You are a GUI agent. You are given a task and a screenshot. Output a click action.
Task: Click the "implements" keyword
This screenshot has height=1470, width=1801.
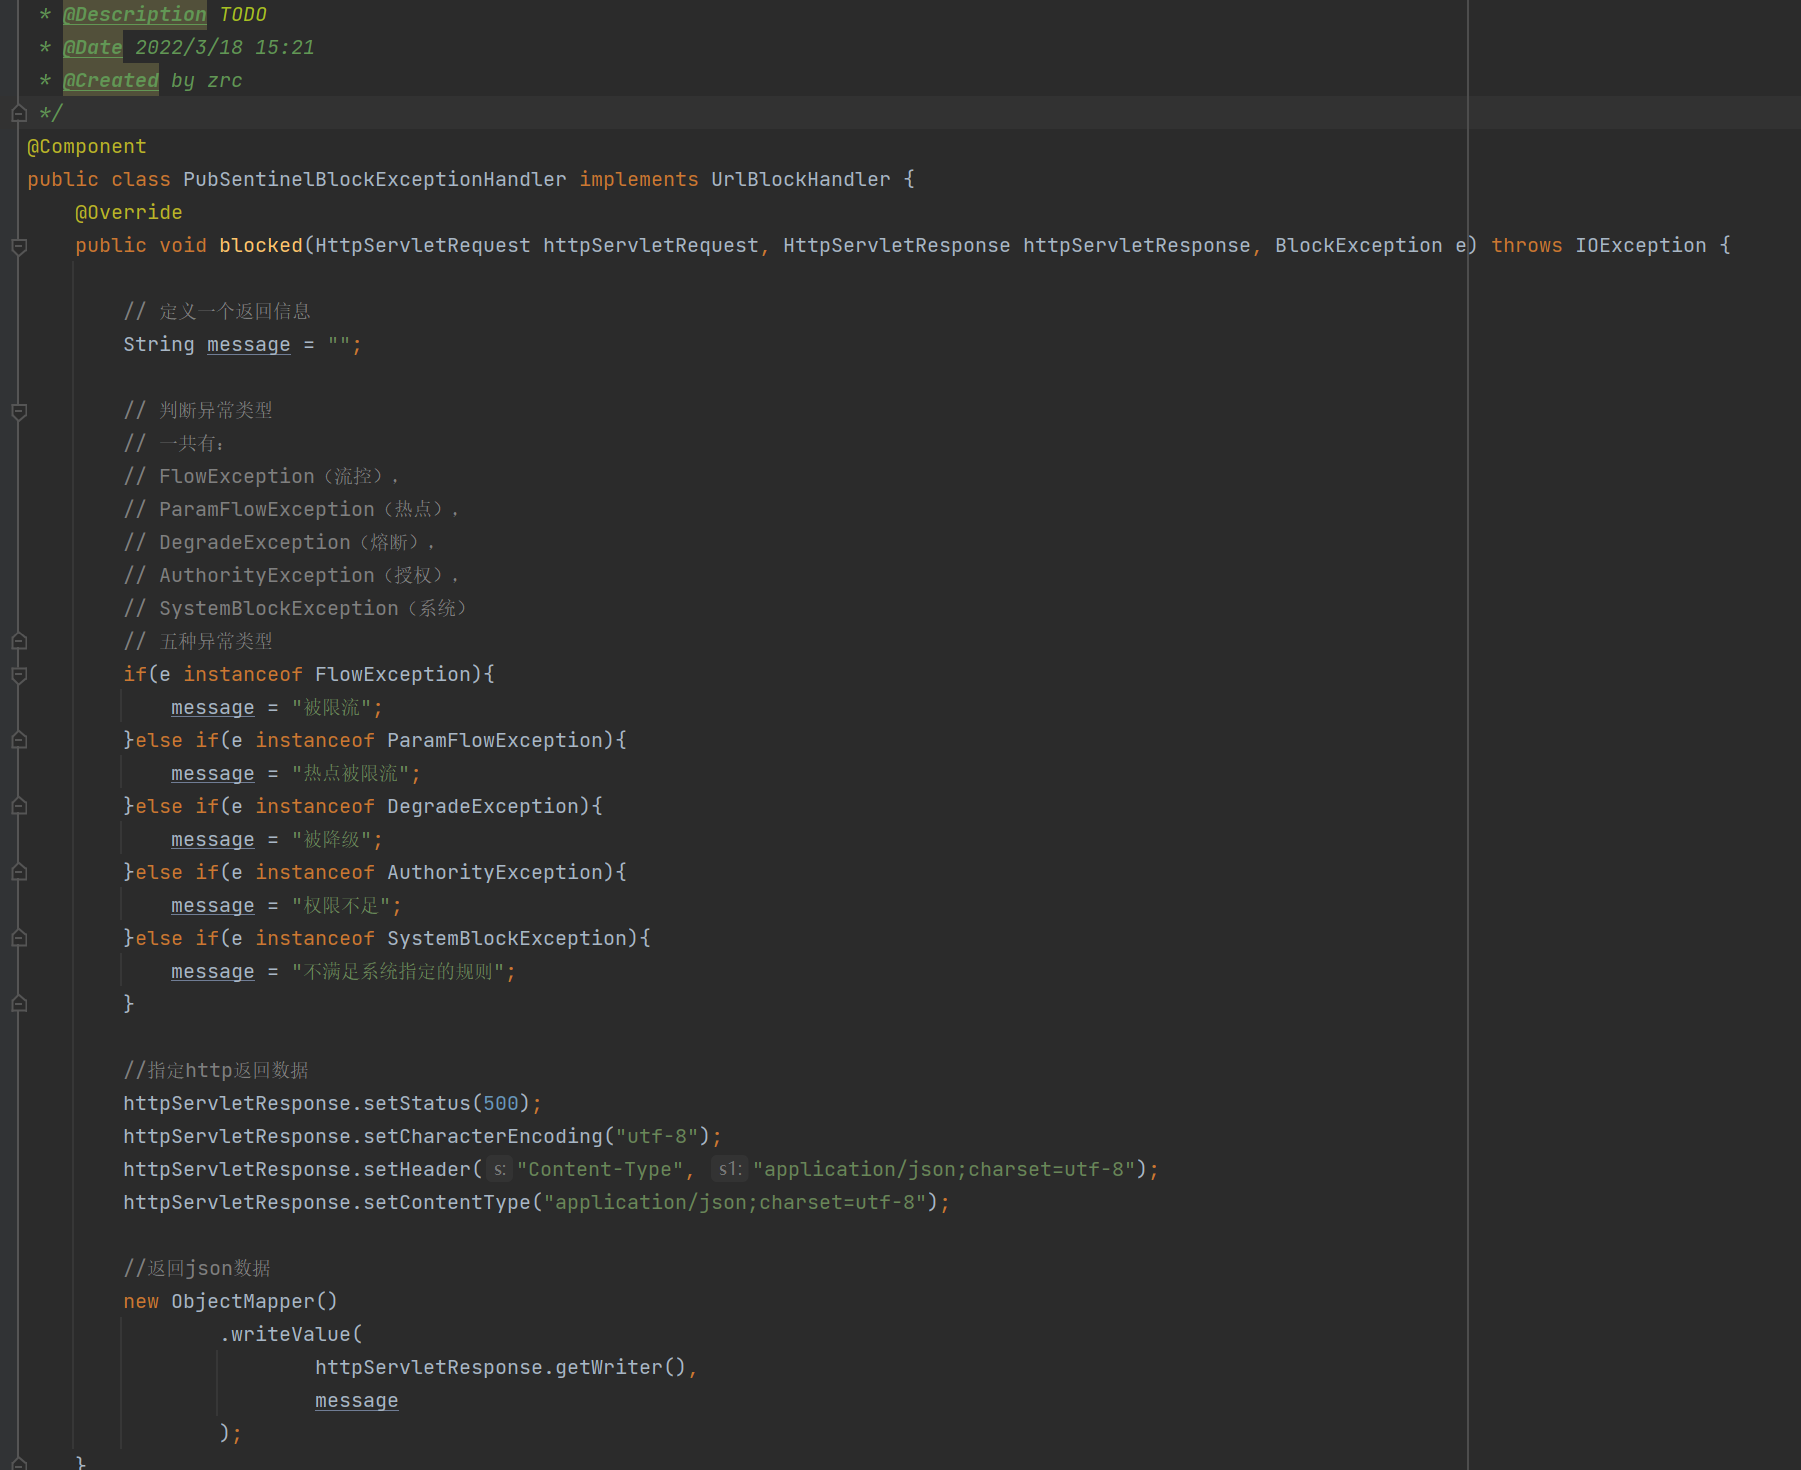point(639,180)
